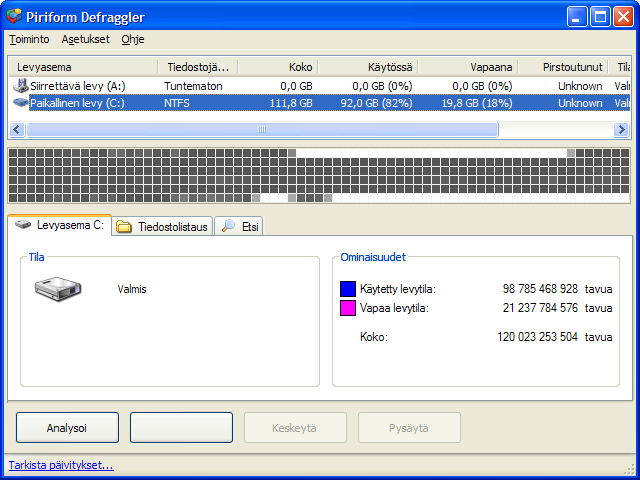Click the magenta Vapaa levytila color swatch
The width and height of the screenshot is (640, 480).
[348, 308]
